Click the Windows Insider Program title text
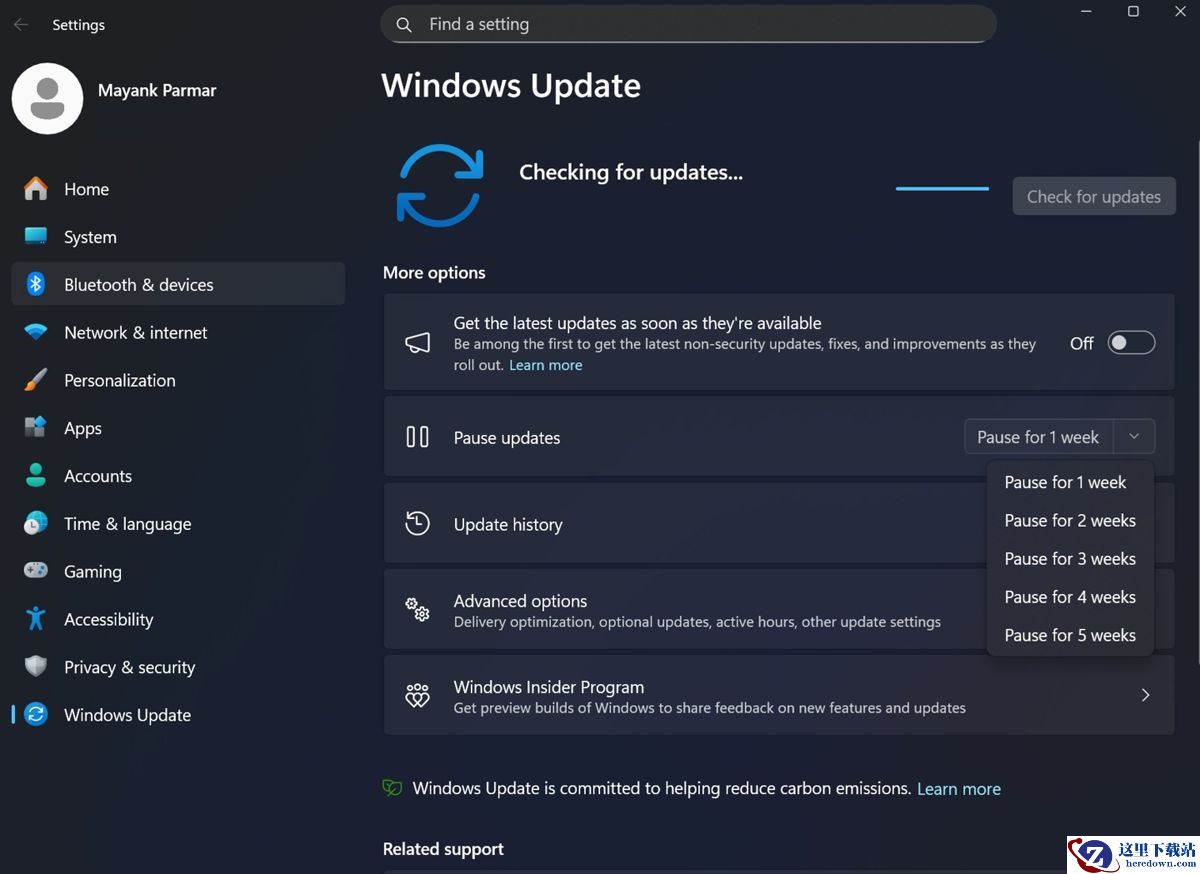The width and height of the screenshot is (1200, 874). click(549, 687)
